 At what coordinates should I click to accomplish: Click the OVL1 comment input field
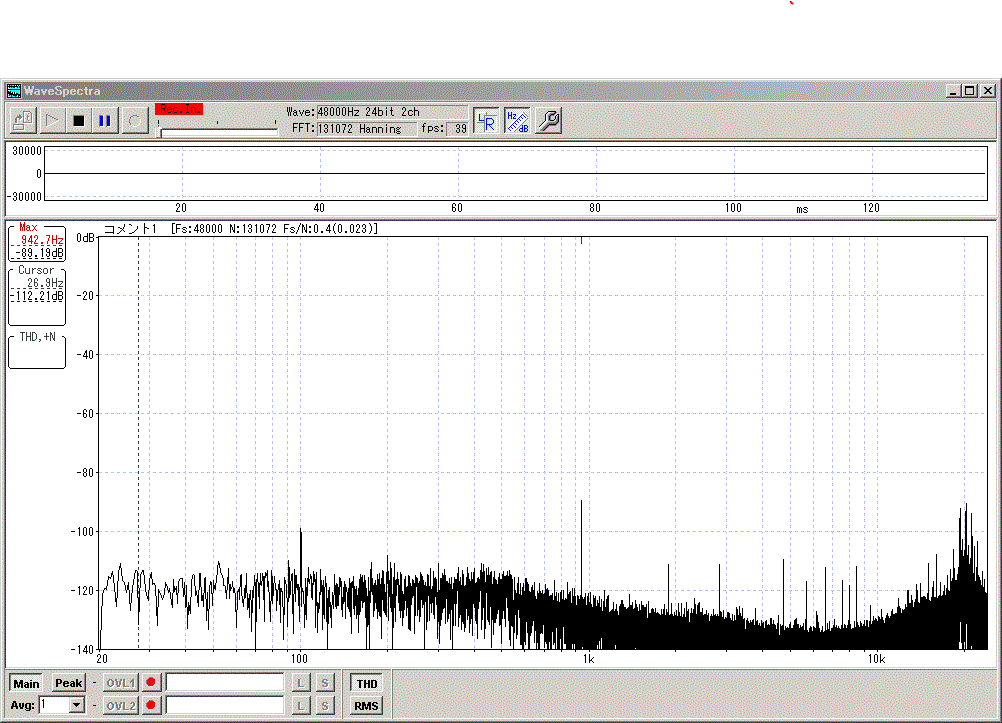[x=225, y=683]
